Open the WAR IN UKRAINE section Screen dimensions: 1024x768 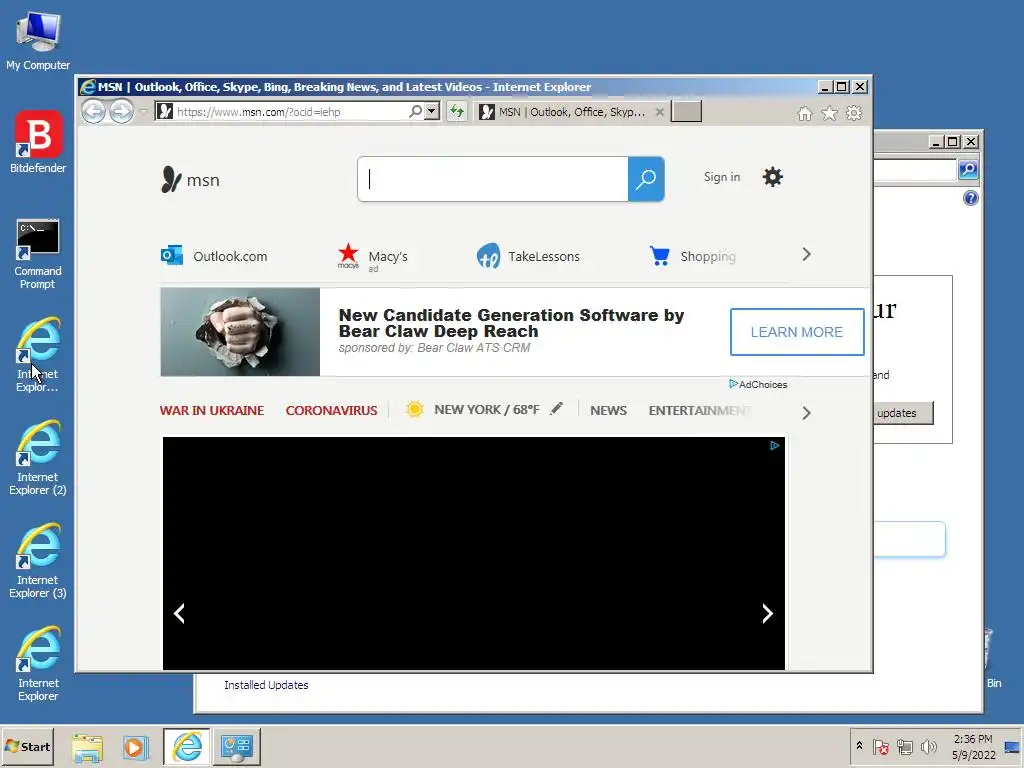(212, 411)
